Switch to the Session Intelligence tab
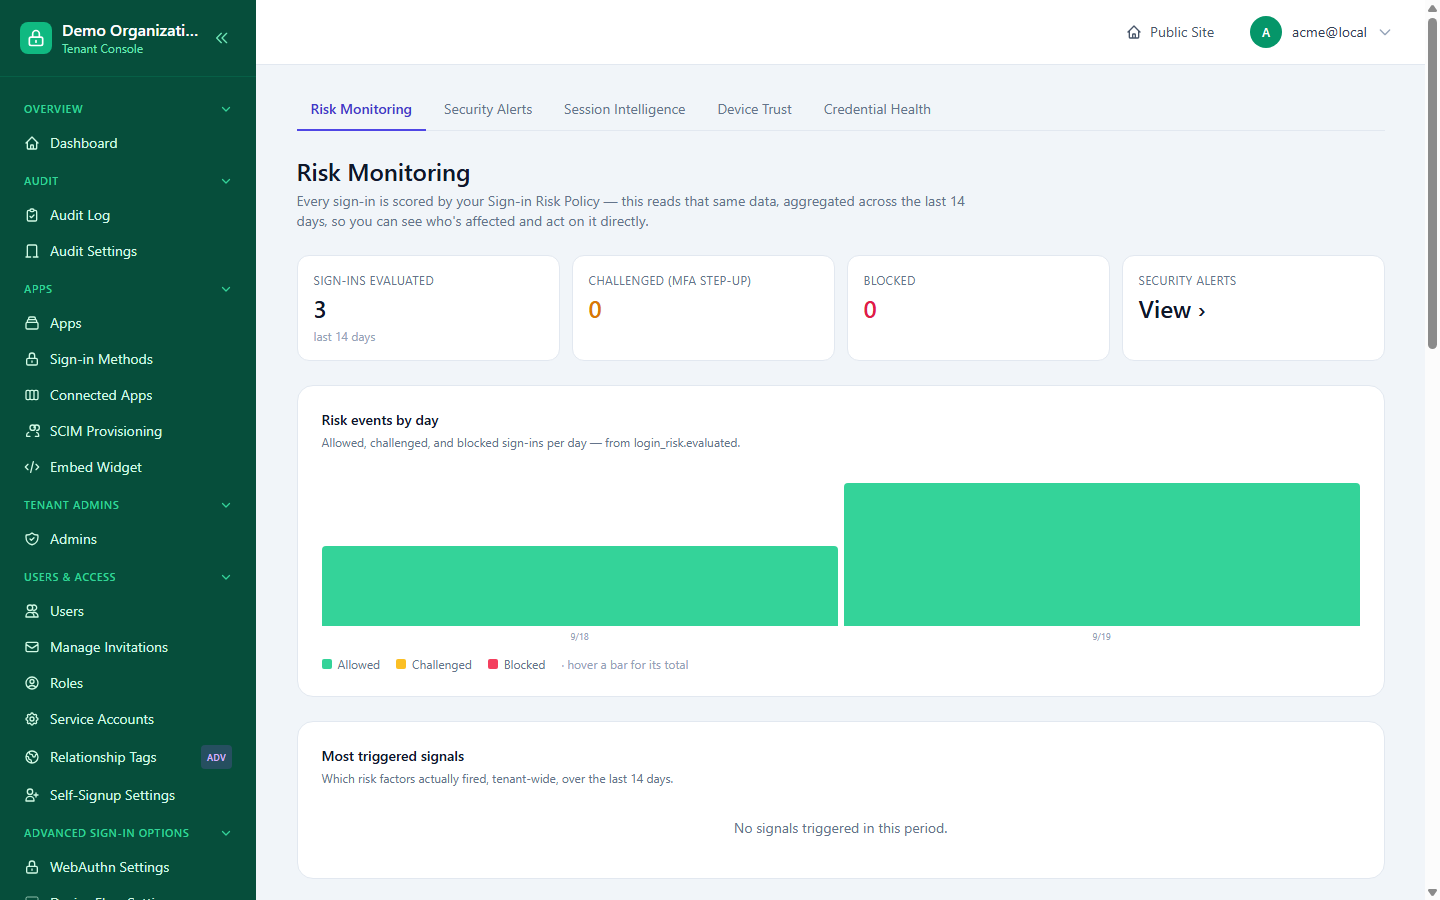The height and width of the screenshot is (900, 1440). click(625, 109)
